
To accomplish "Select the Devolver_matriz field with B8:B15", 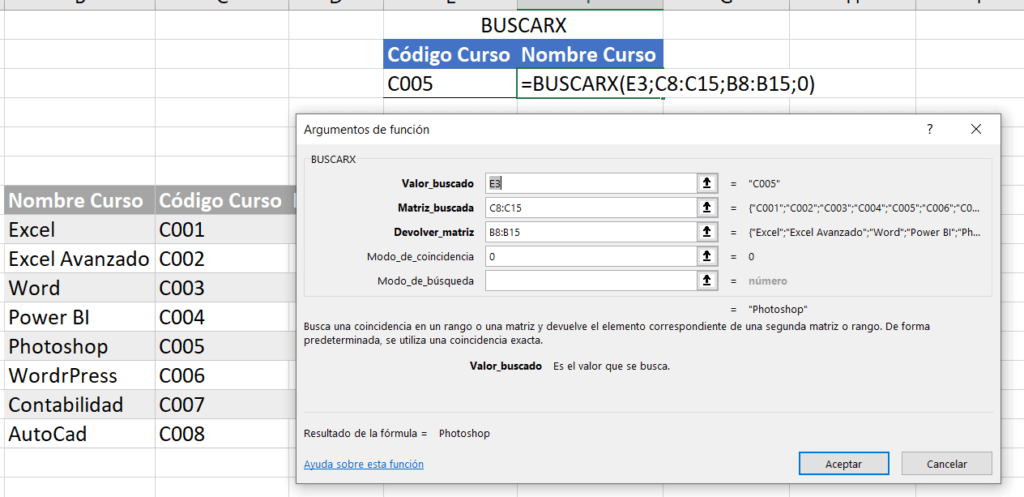I will [590, 232].
